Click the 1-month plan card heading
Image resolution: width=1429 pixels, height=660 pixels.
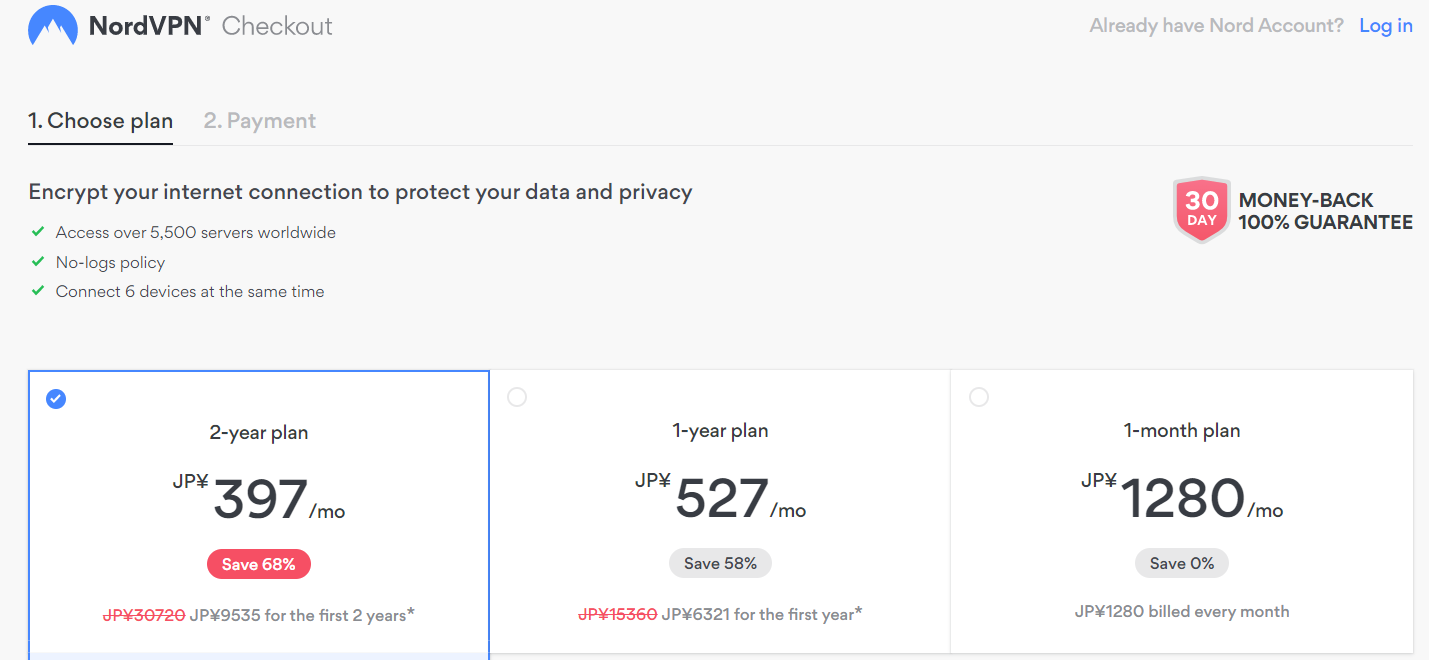[1182, 431]
